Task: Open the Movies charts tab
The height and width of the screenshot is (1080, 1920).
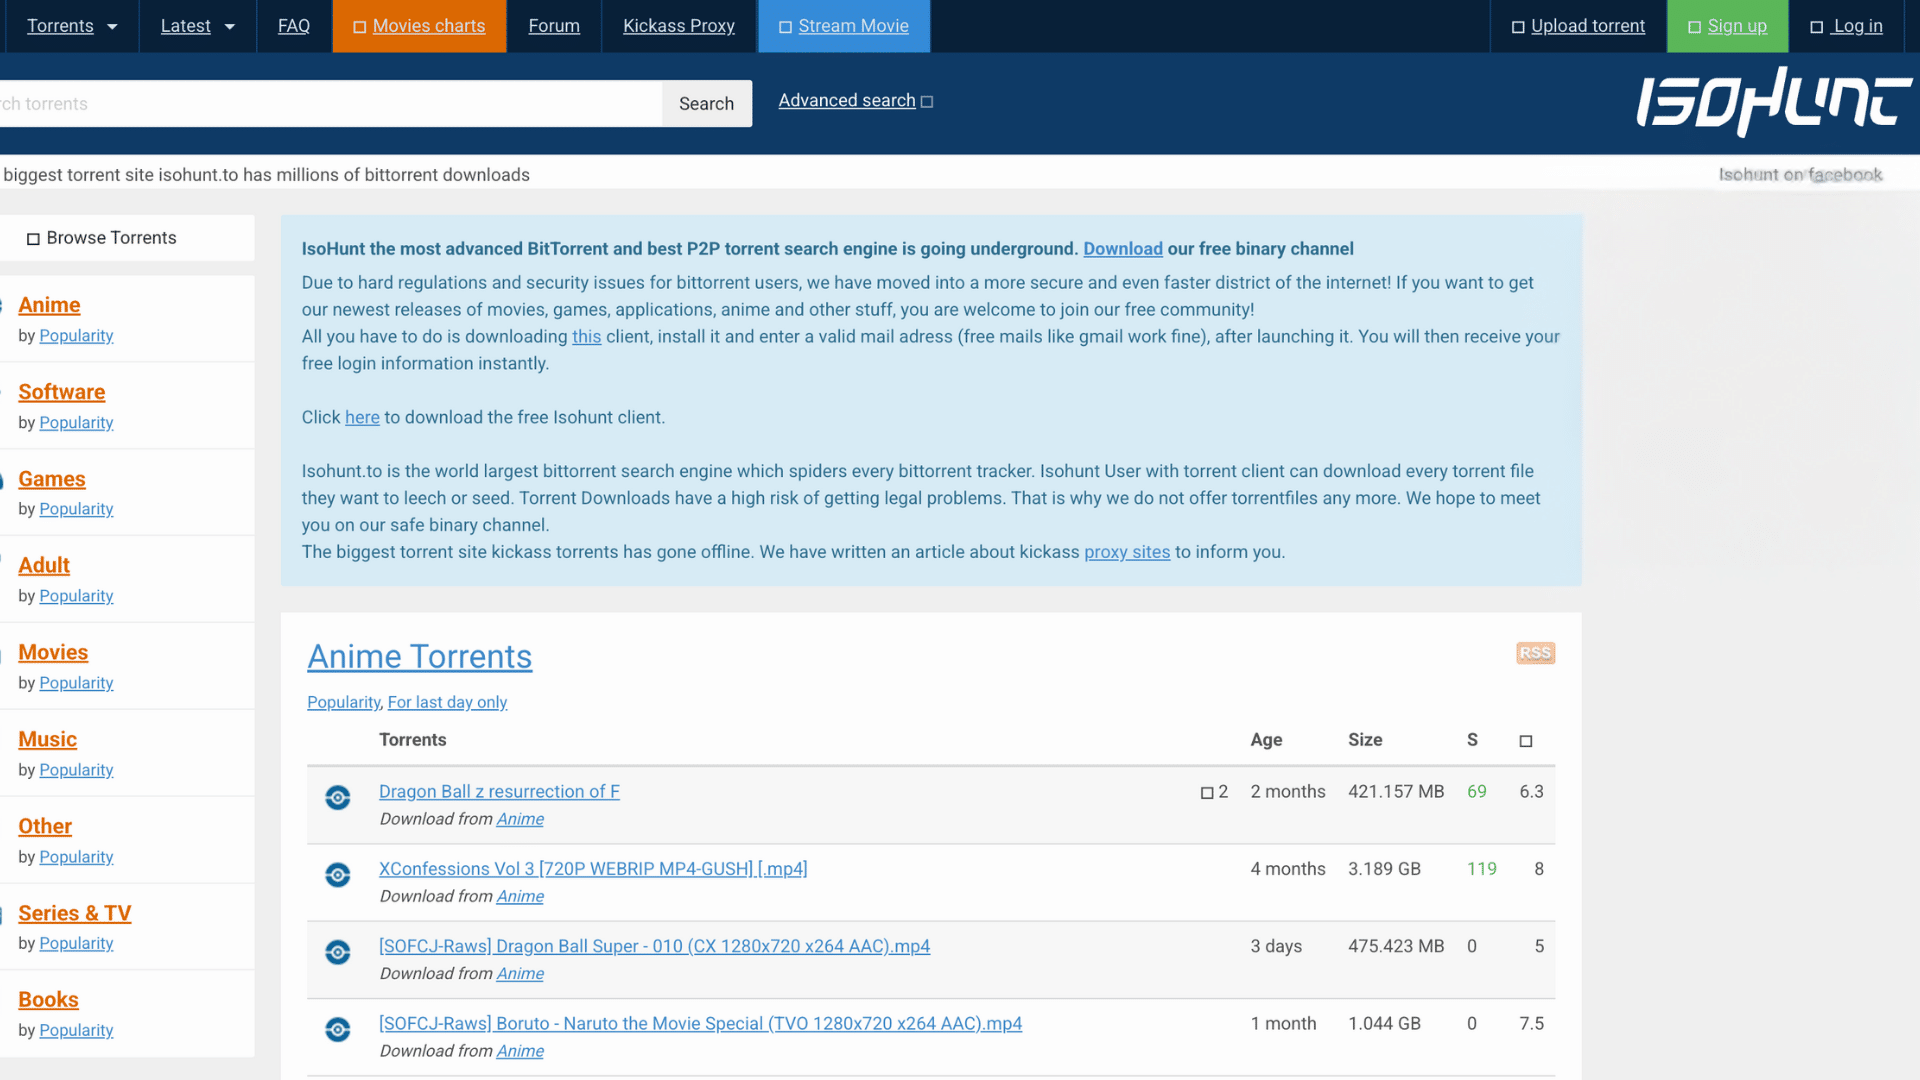Action: [x=419, y=26]
